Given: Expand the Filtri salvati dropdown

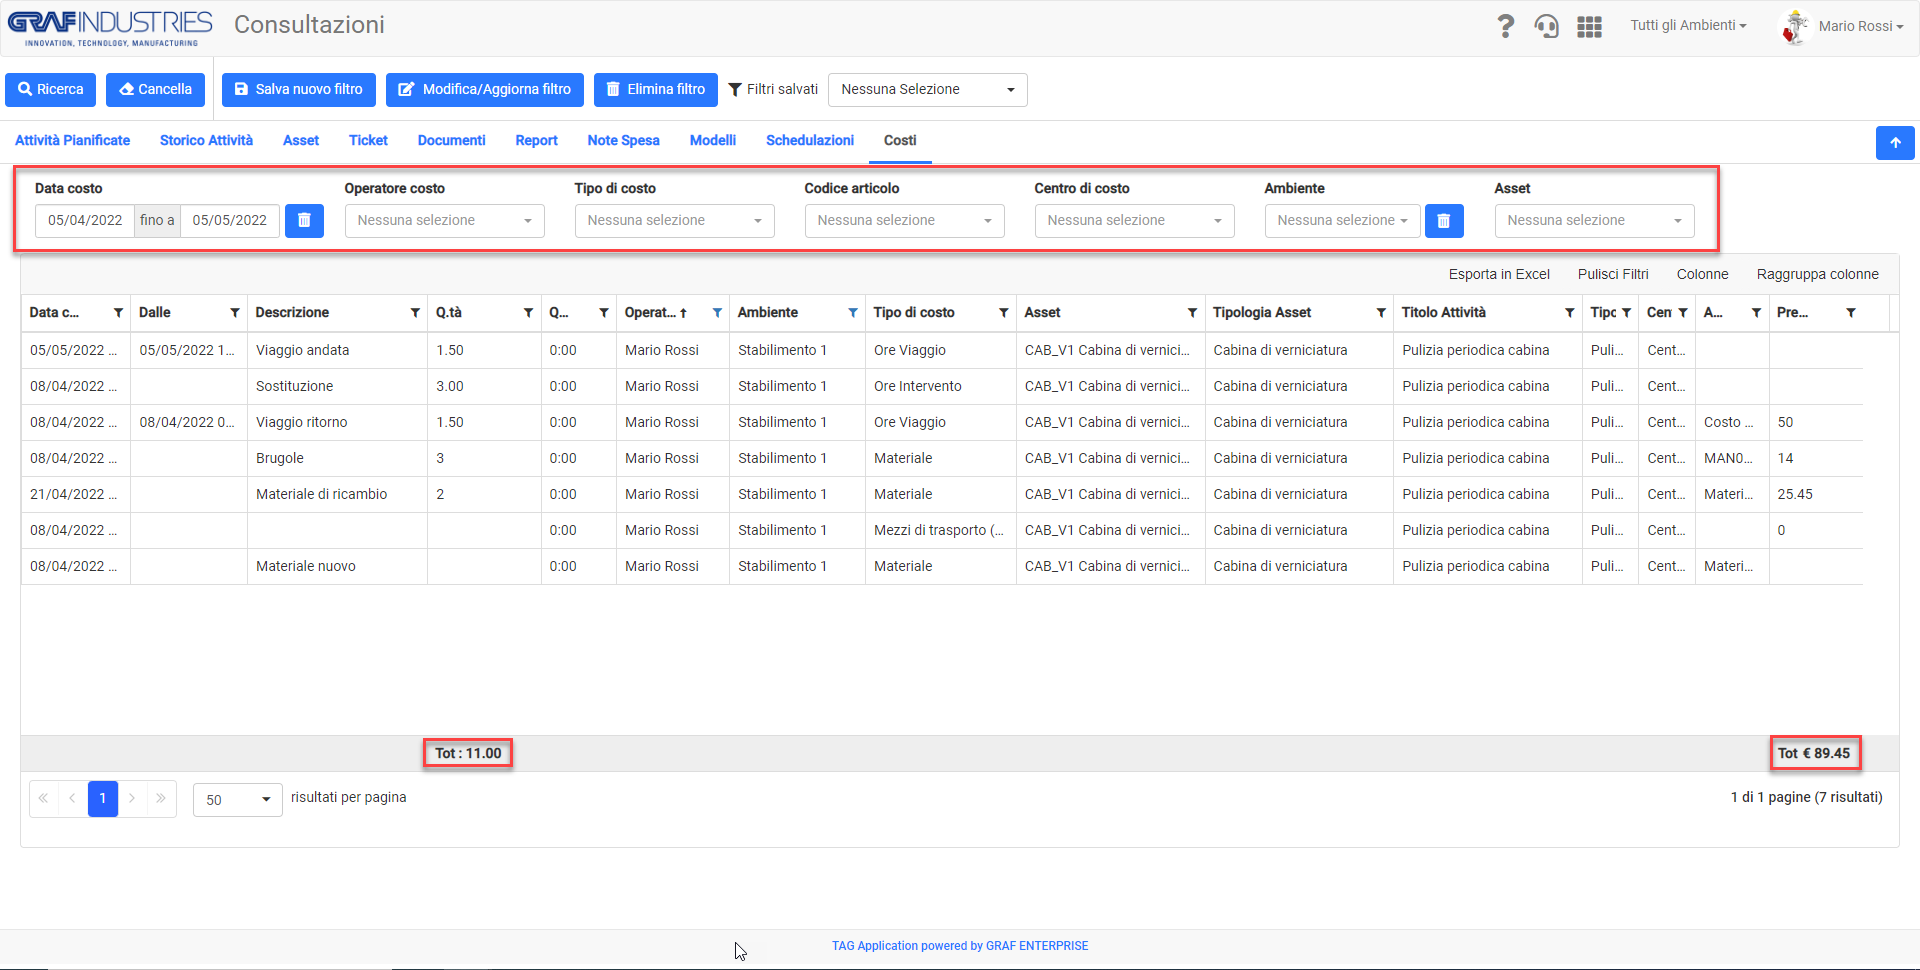Looking at the screenshot, I should (927, 90).
